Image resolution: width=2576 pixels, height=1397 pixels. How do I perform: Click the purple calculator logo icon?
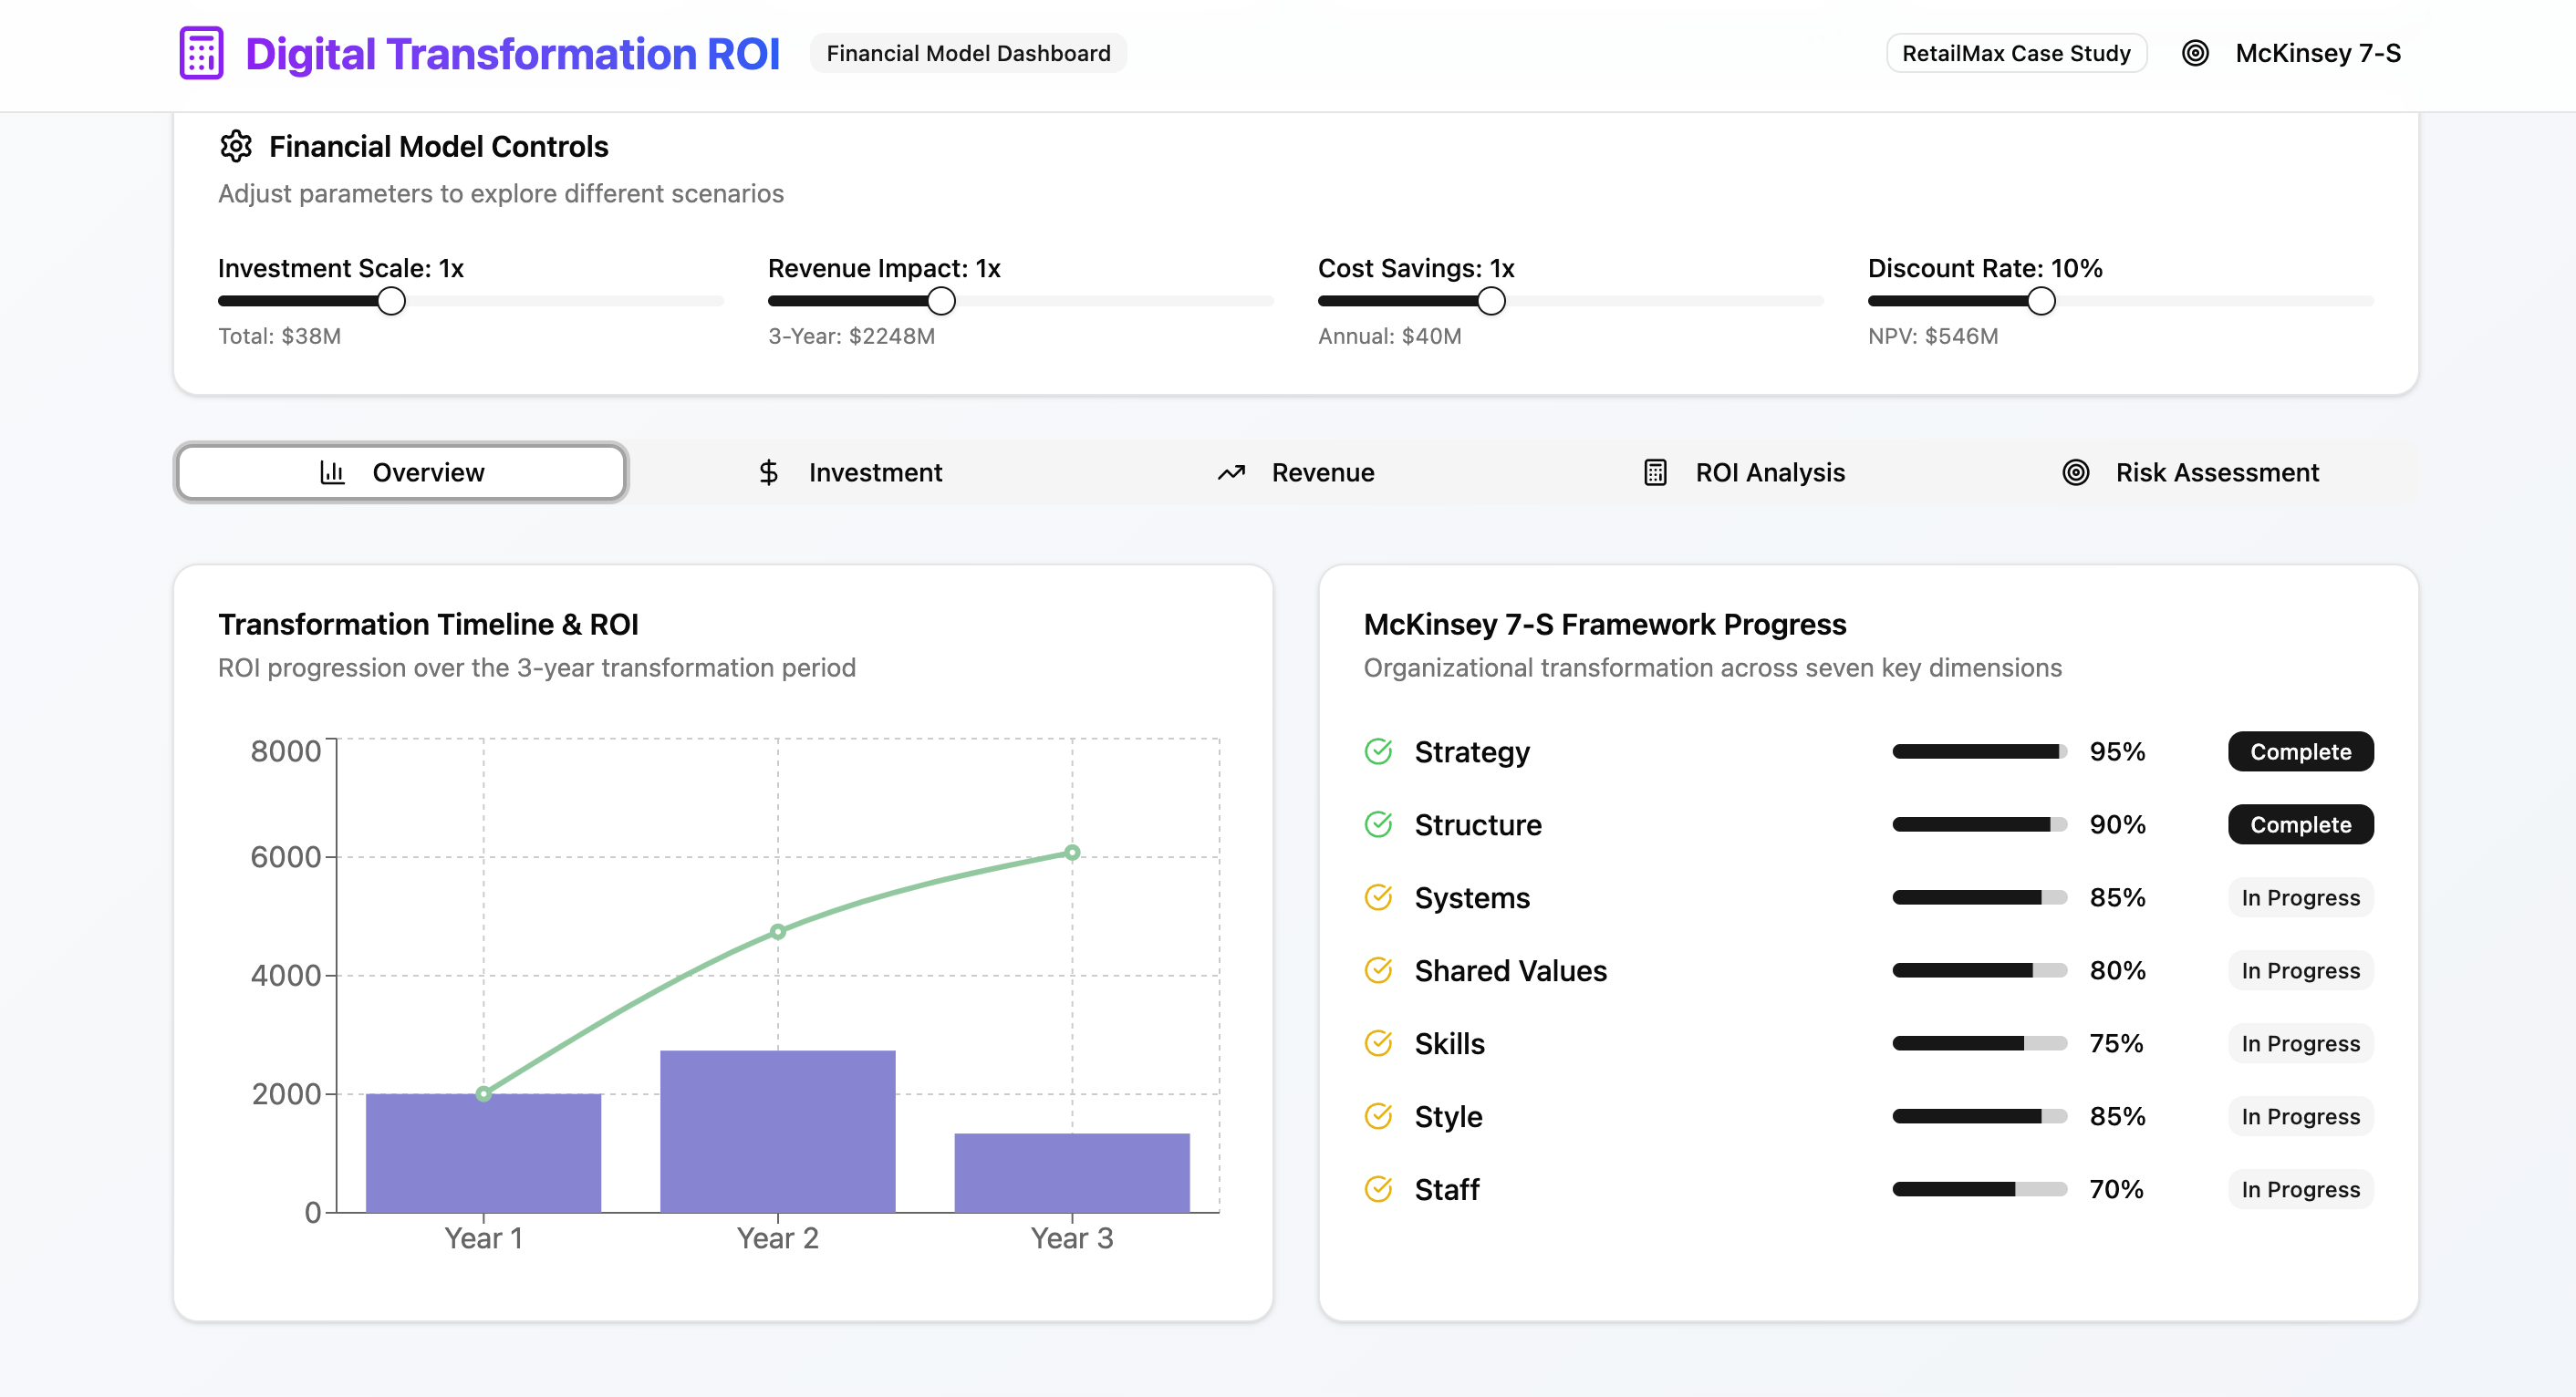click(201, 53)
